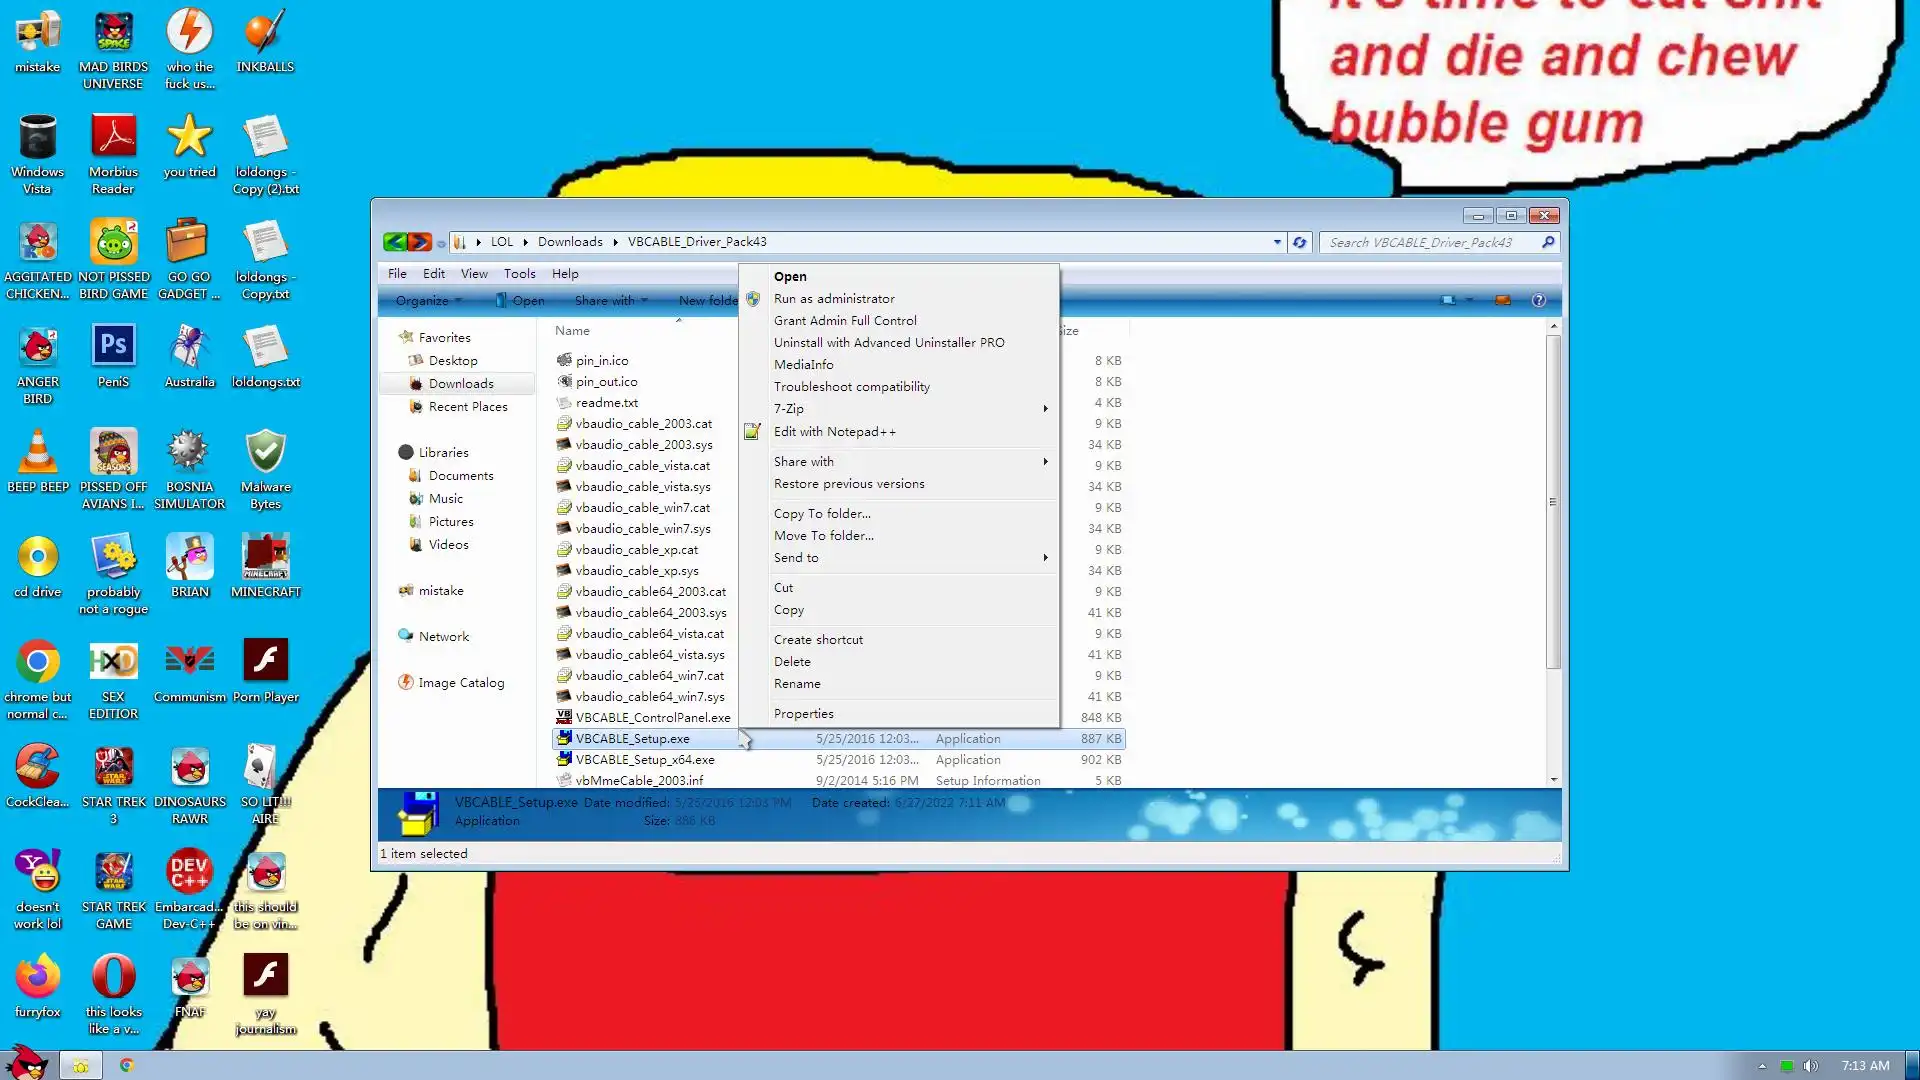
Task: Click the red Forward navigation arrow
Action: [420, 242]
